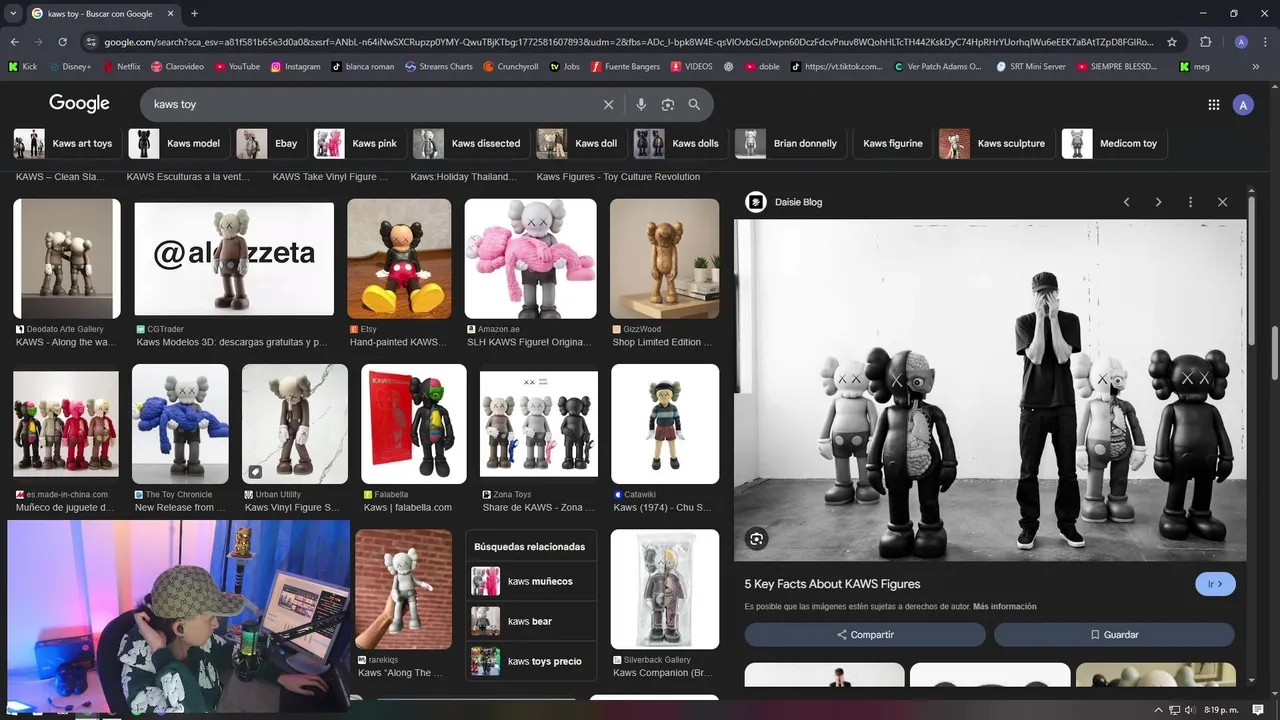The image size is (1280, 720).
Task: Select the Medicom toy chip
Action: coord(1113,143)
